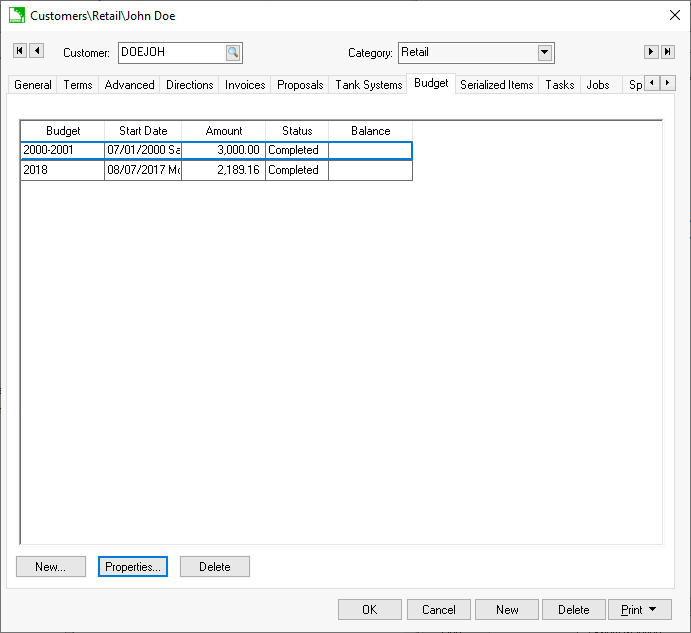This screenshot has width=691, height=633.
Task: Select the 2018 budget row
Action: click(x=62, y=171)
